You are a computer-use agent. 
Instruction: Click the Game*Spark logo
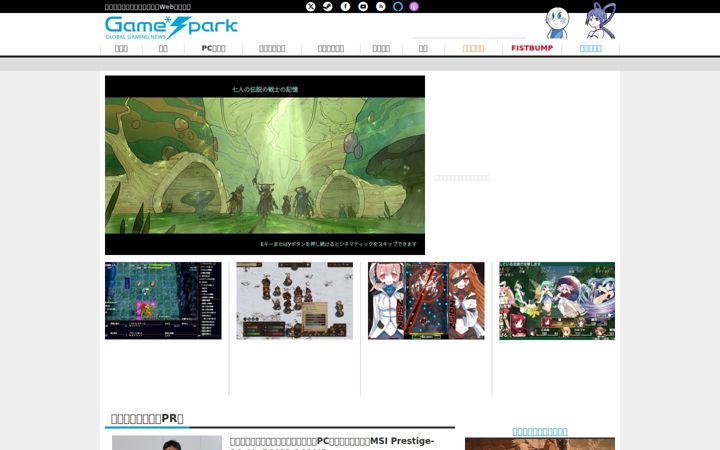click(171, 28)
